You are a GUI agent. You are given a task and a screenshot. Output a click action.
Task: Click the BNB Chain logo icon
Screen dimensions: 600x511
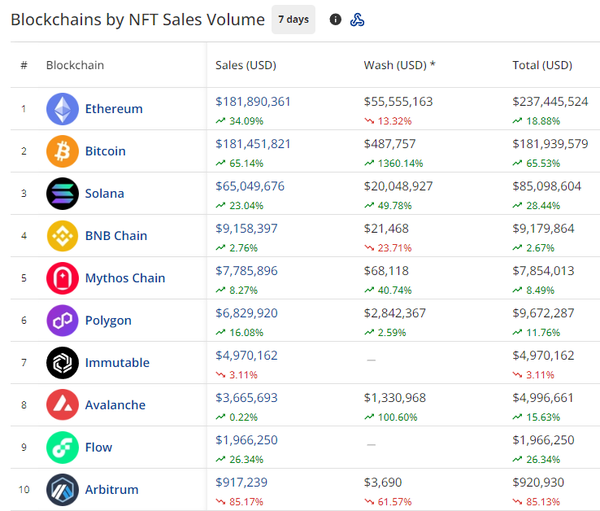coord(62,236)
